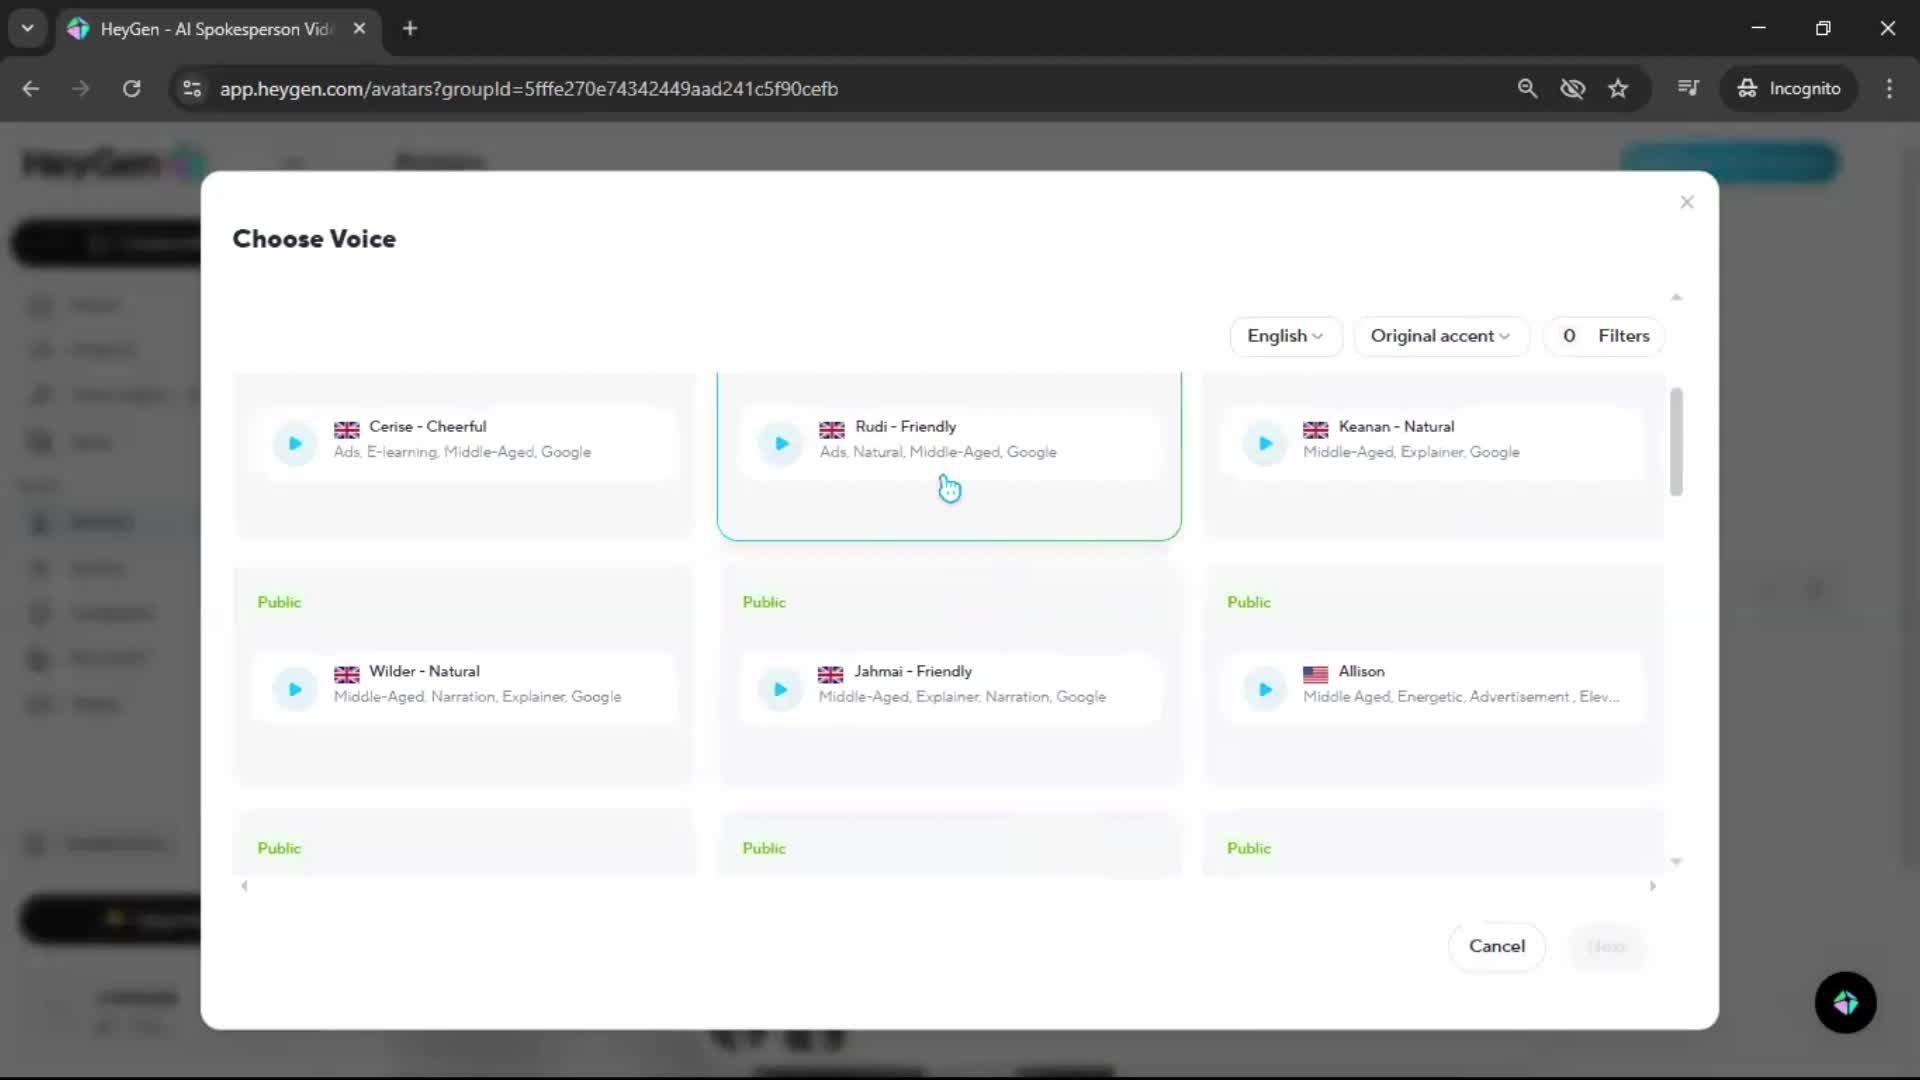Viewport: 1920px width, 1080px height.
Task: Expand the Original accent dropdown
Action: [1440, 336]
